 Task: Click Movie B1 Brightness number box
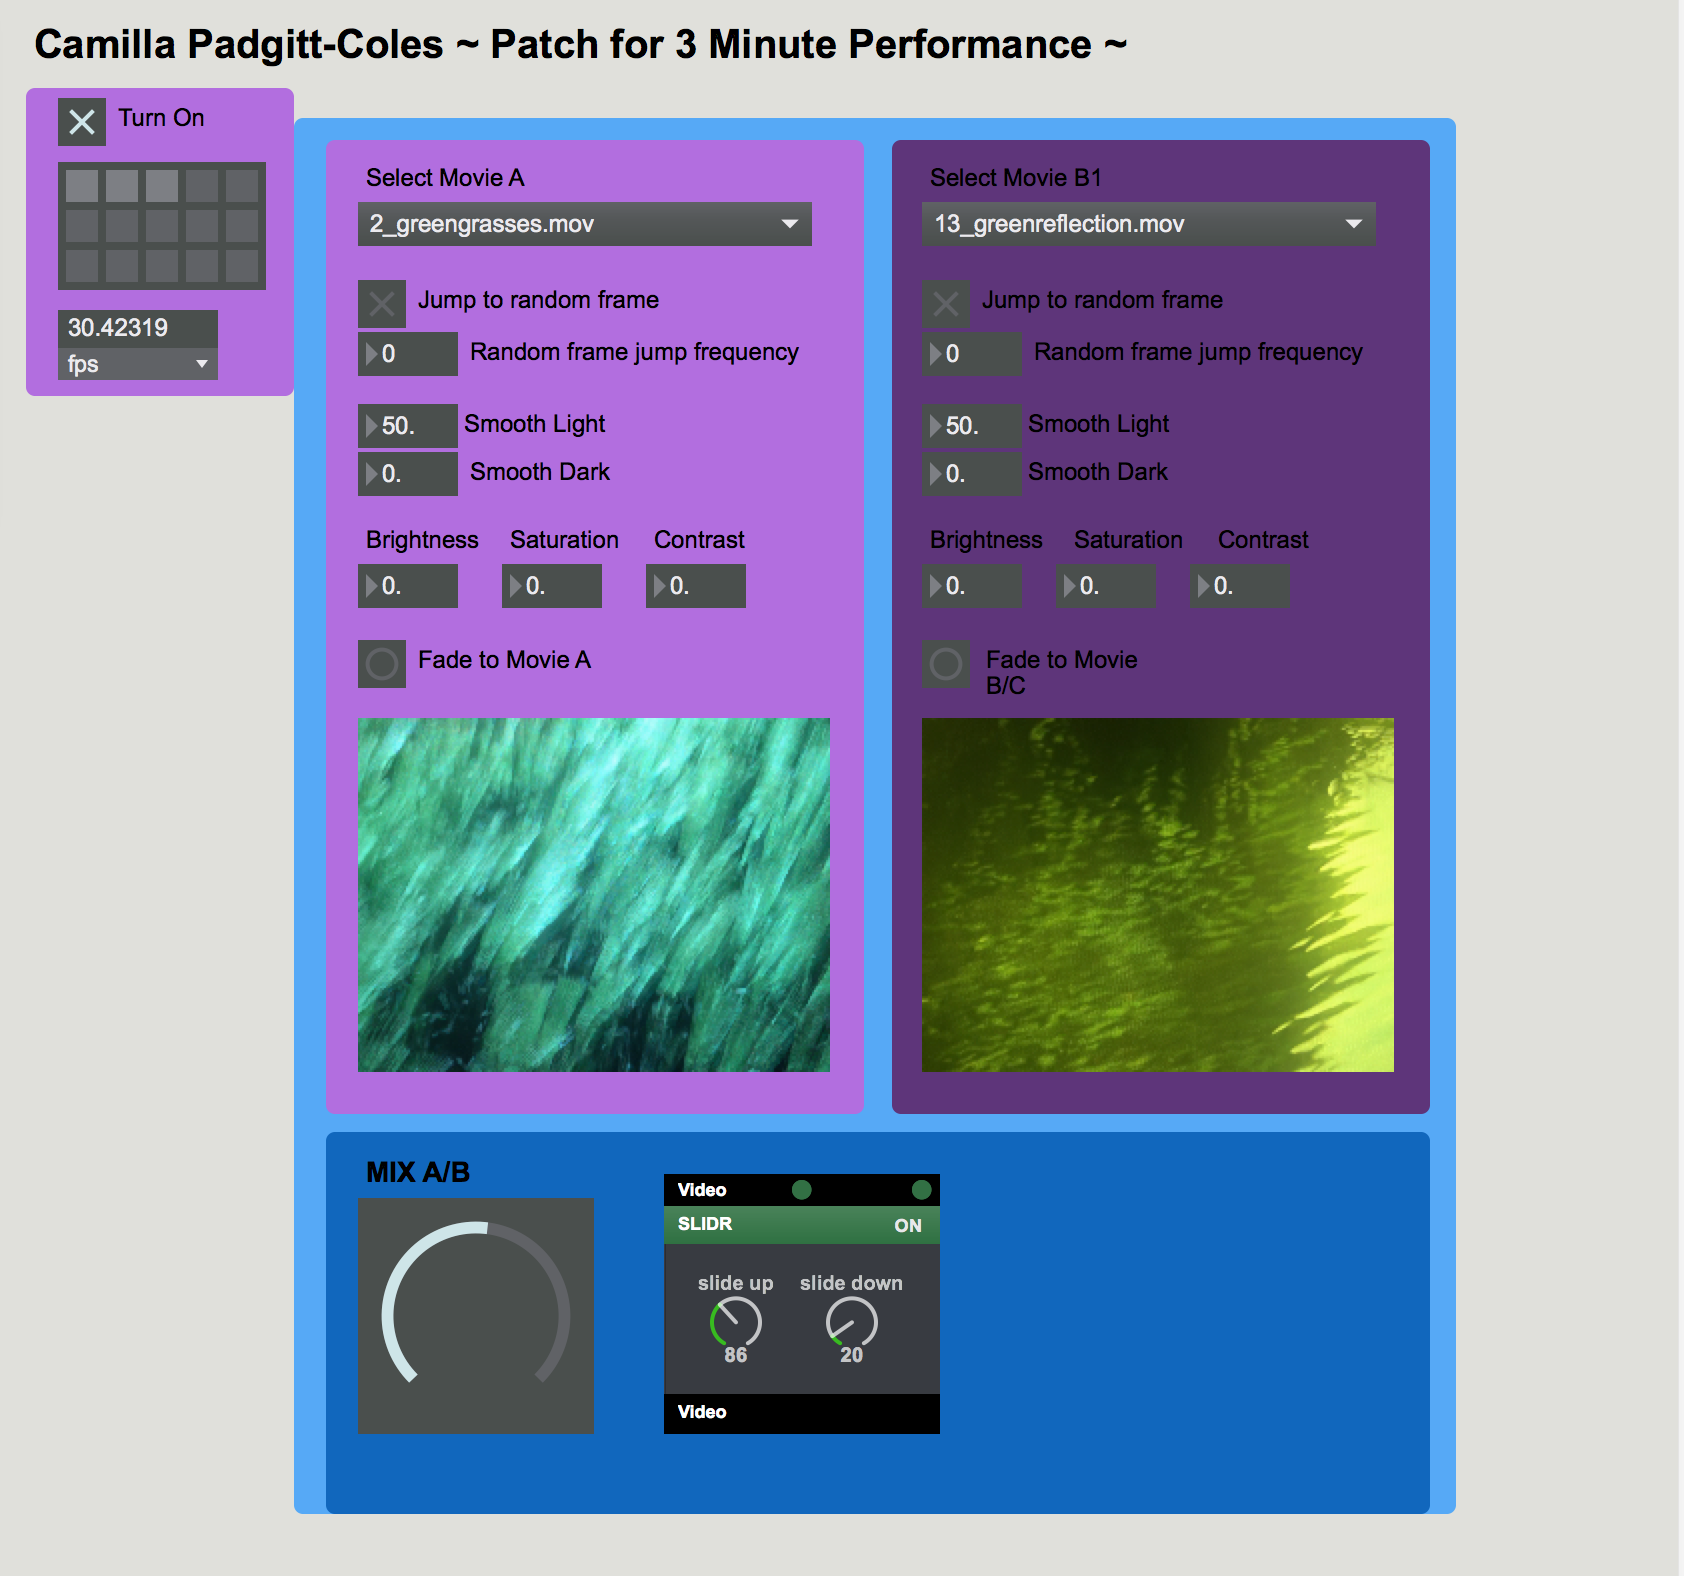click(972, 586)
